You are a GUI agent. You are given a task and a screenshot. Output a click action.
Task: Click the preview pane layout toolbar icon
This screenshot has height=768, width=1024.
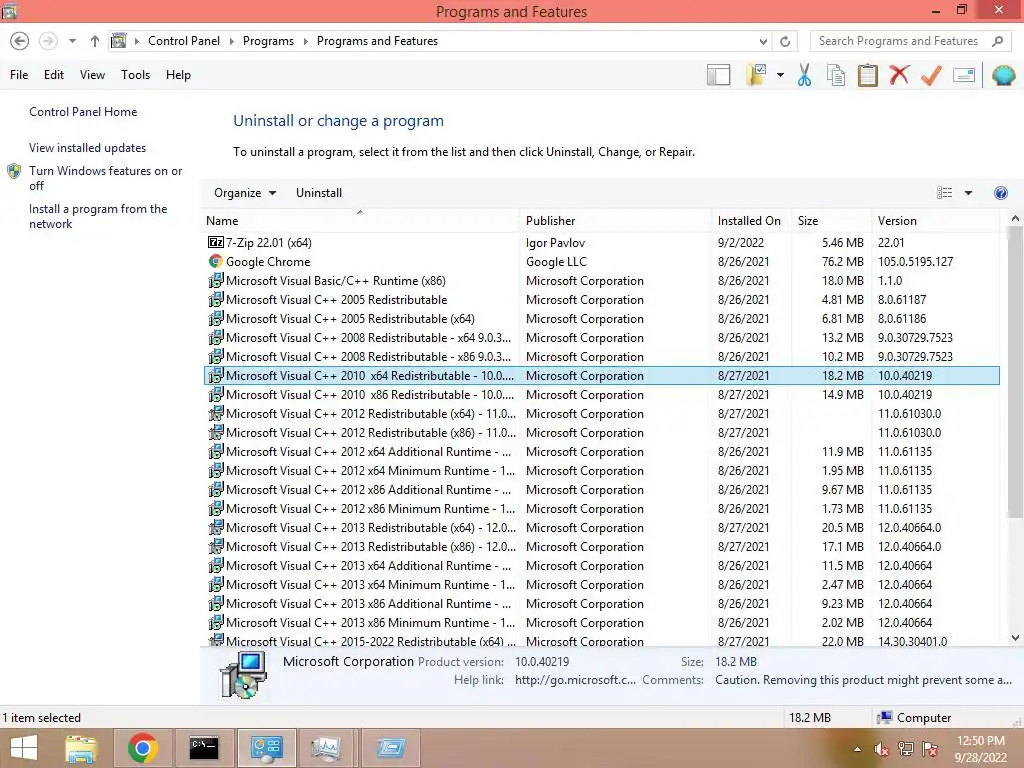(718, 75)
